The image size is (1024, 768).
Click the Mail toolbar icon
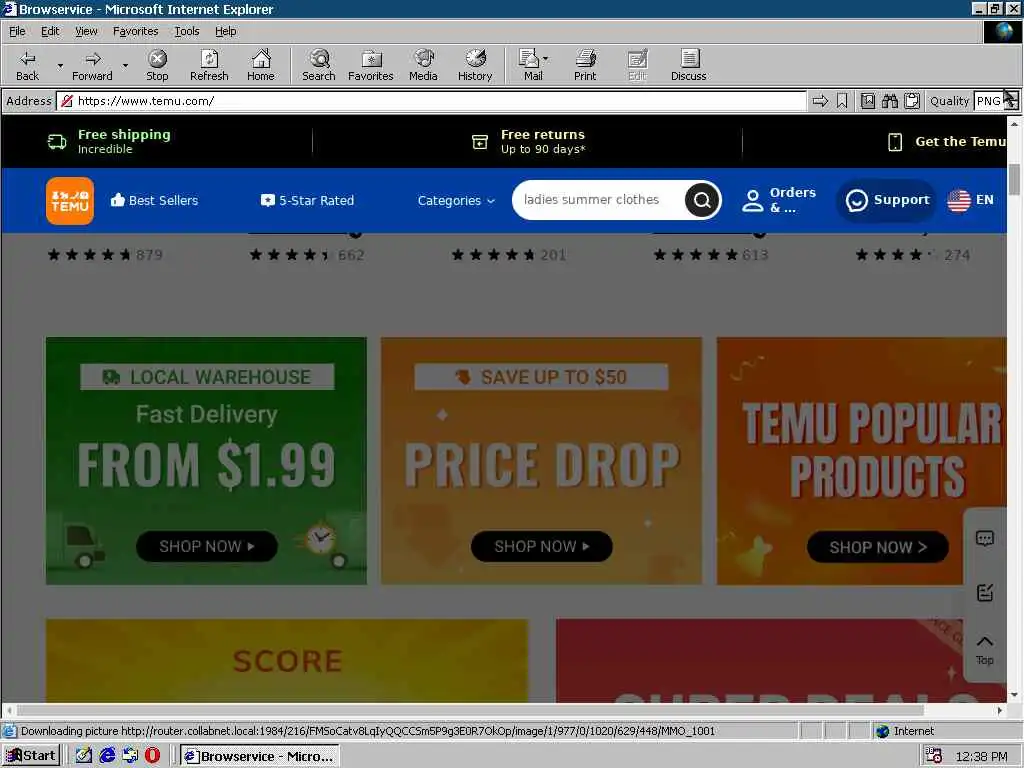point(530,65)
